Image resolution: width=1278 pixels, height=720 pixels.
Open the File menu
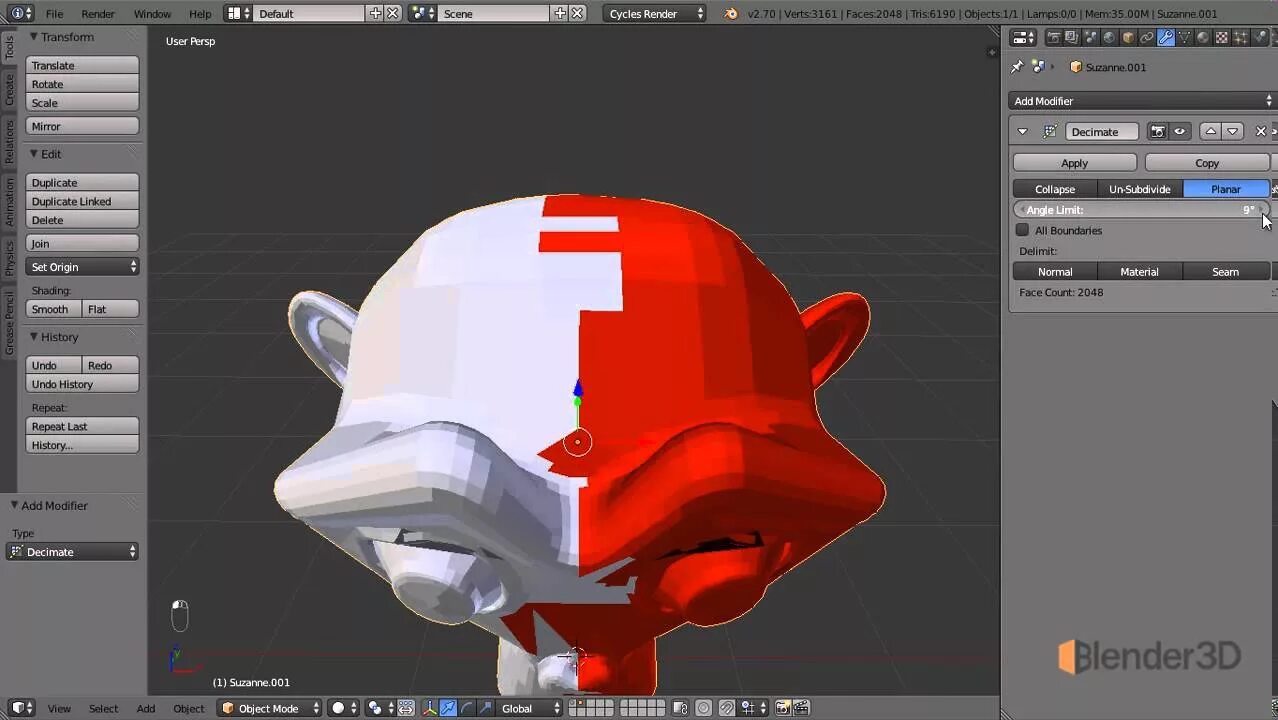(x=54, y=13)
